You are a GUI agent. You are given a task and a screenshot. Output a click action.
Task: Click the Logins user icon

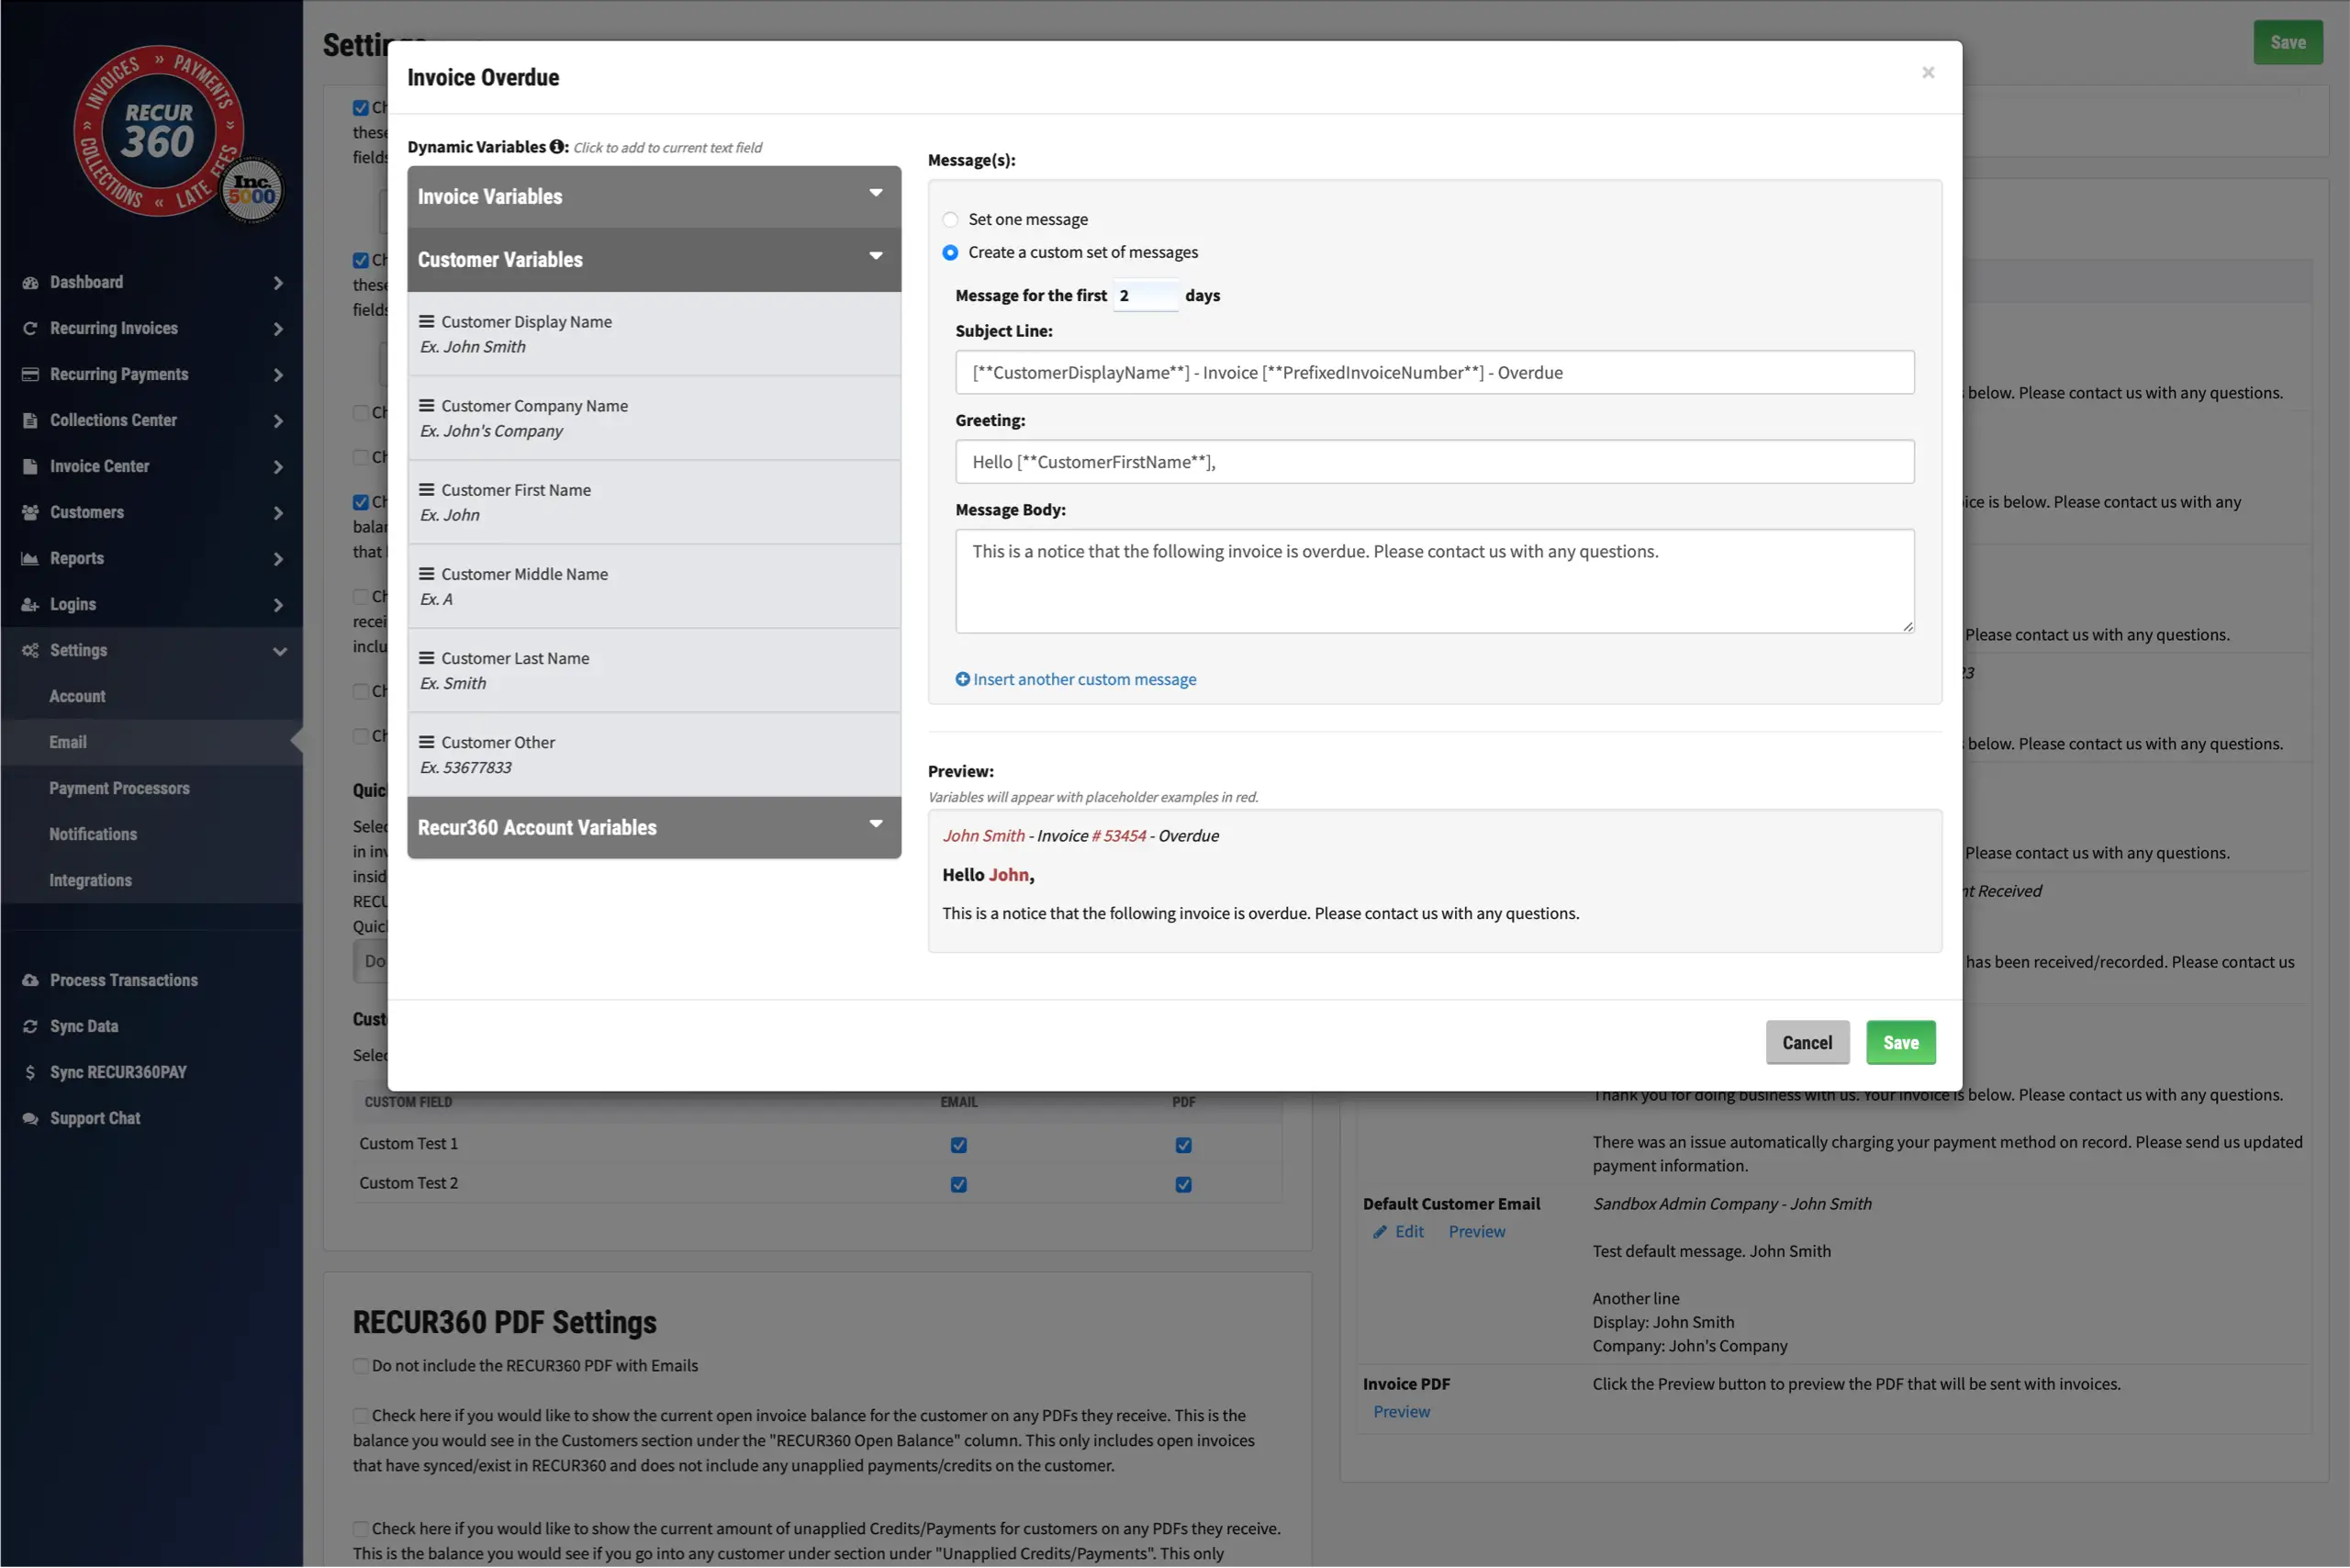coord(30,605)
